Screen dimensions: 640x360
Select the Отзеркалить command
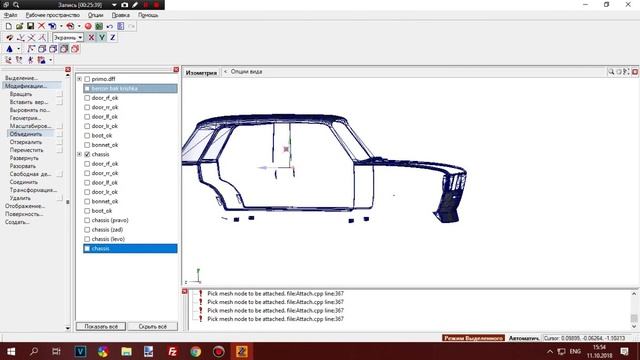pos(26,142)
